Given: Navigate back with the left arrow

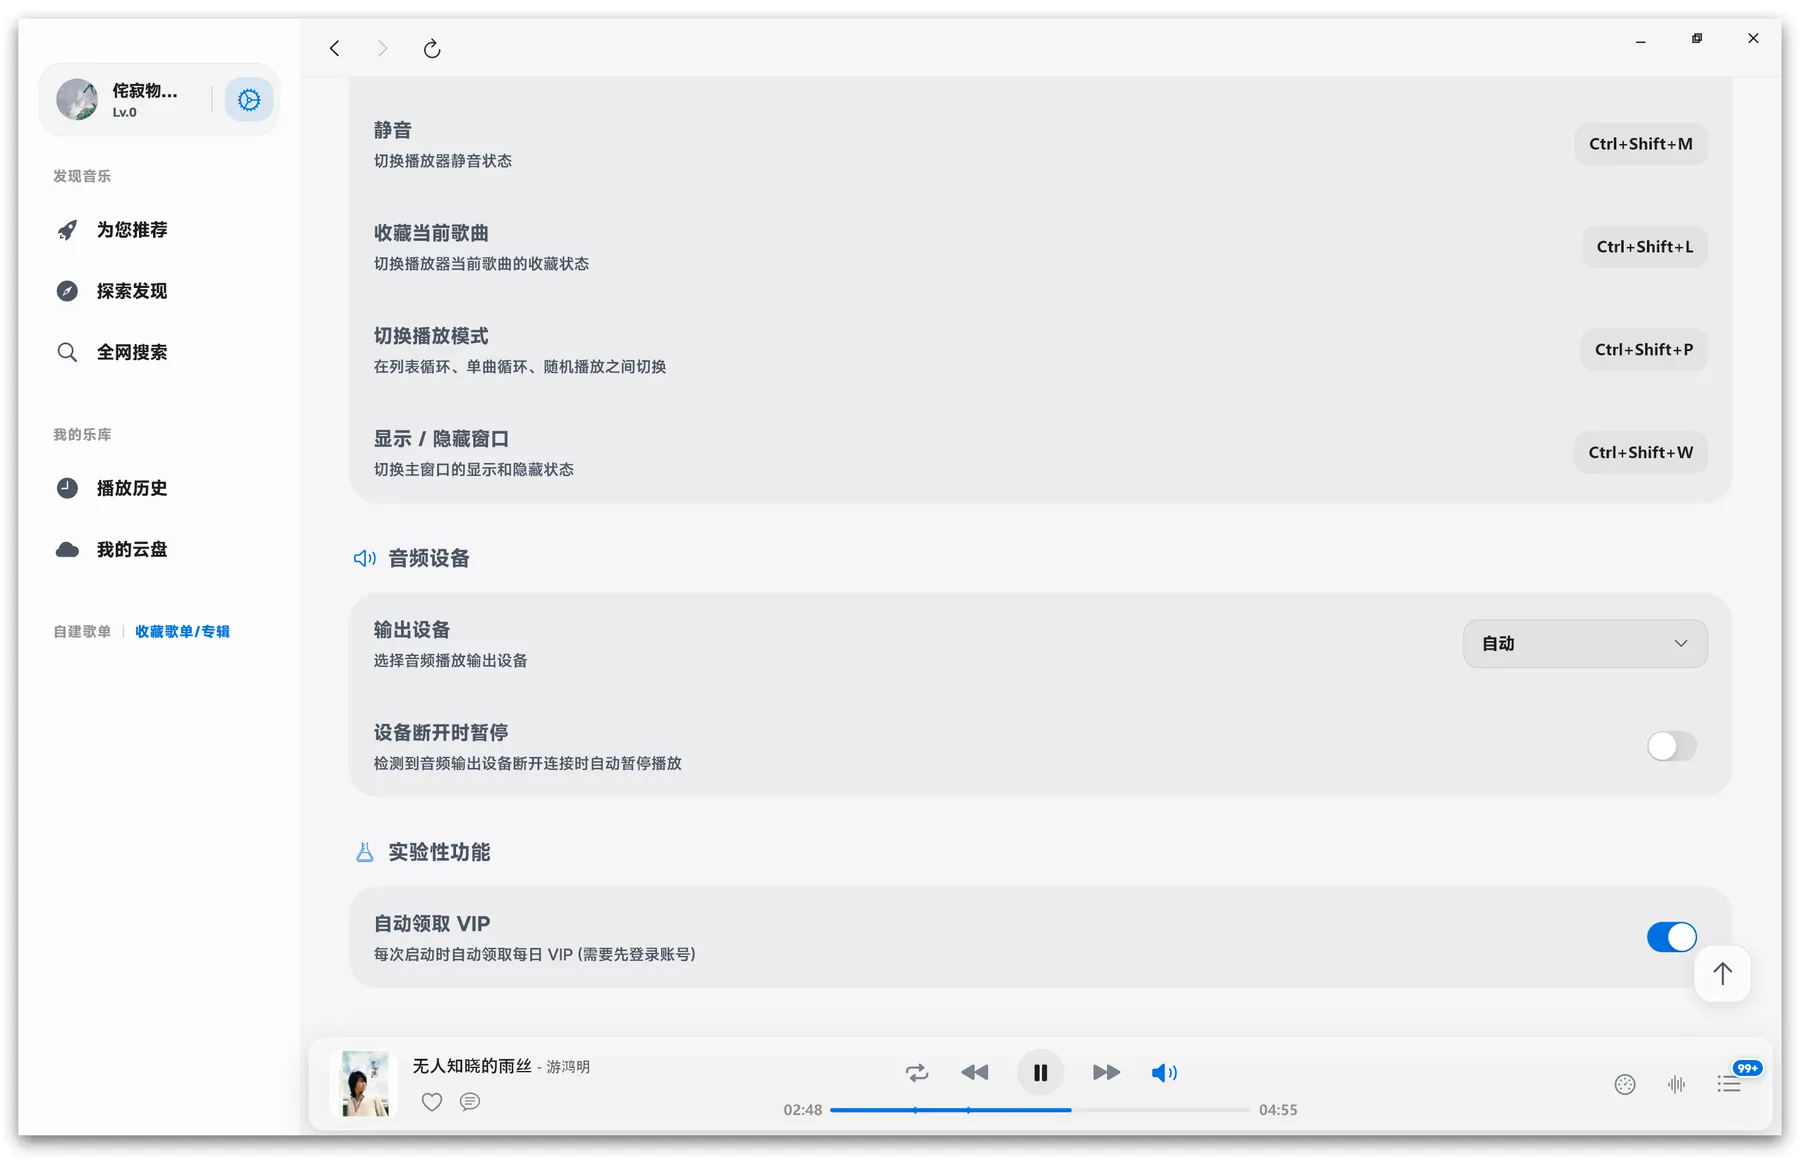Looking at the screenshot, I should [334, 48].
